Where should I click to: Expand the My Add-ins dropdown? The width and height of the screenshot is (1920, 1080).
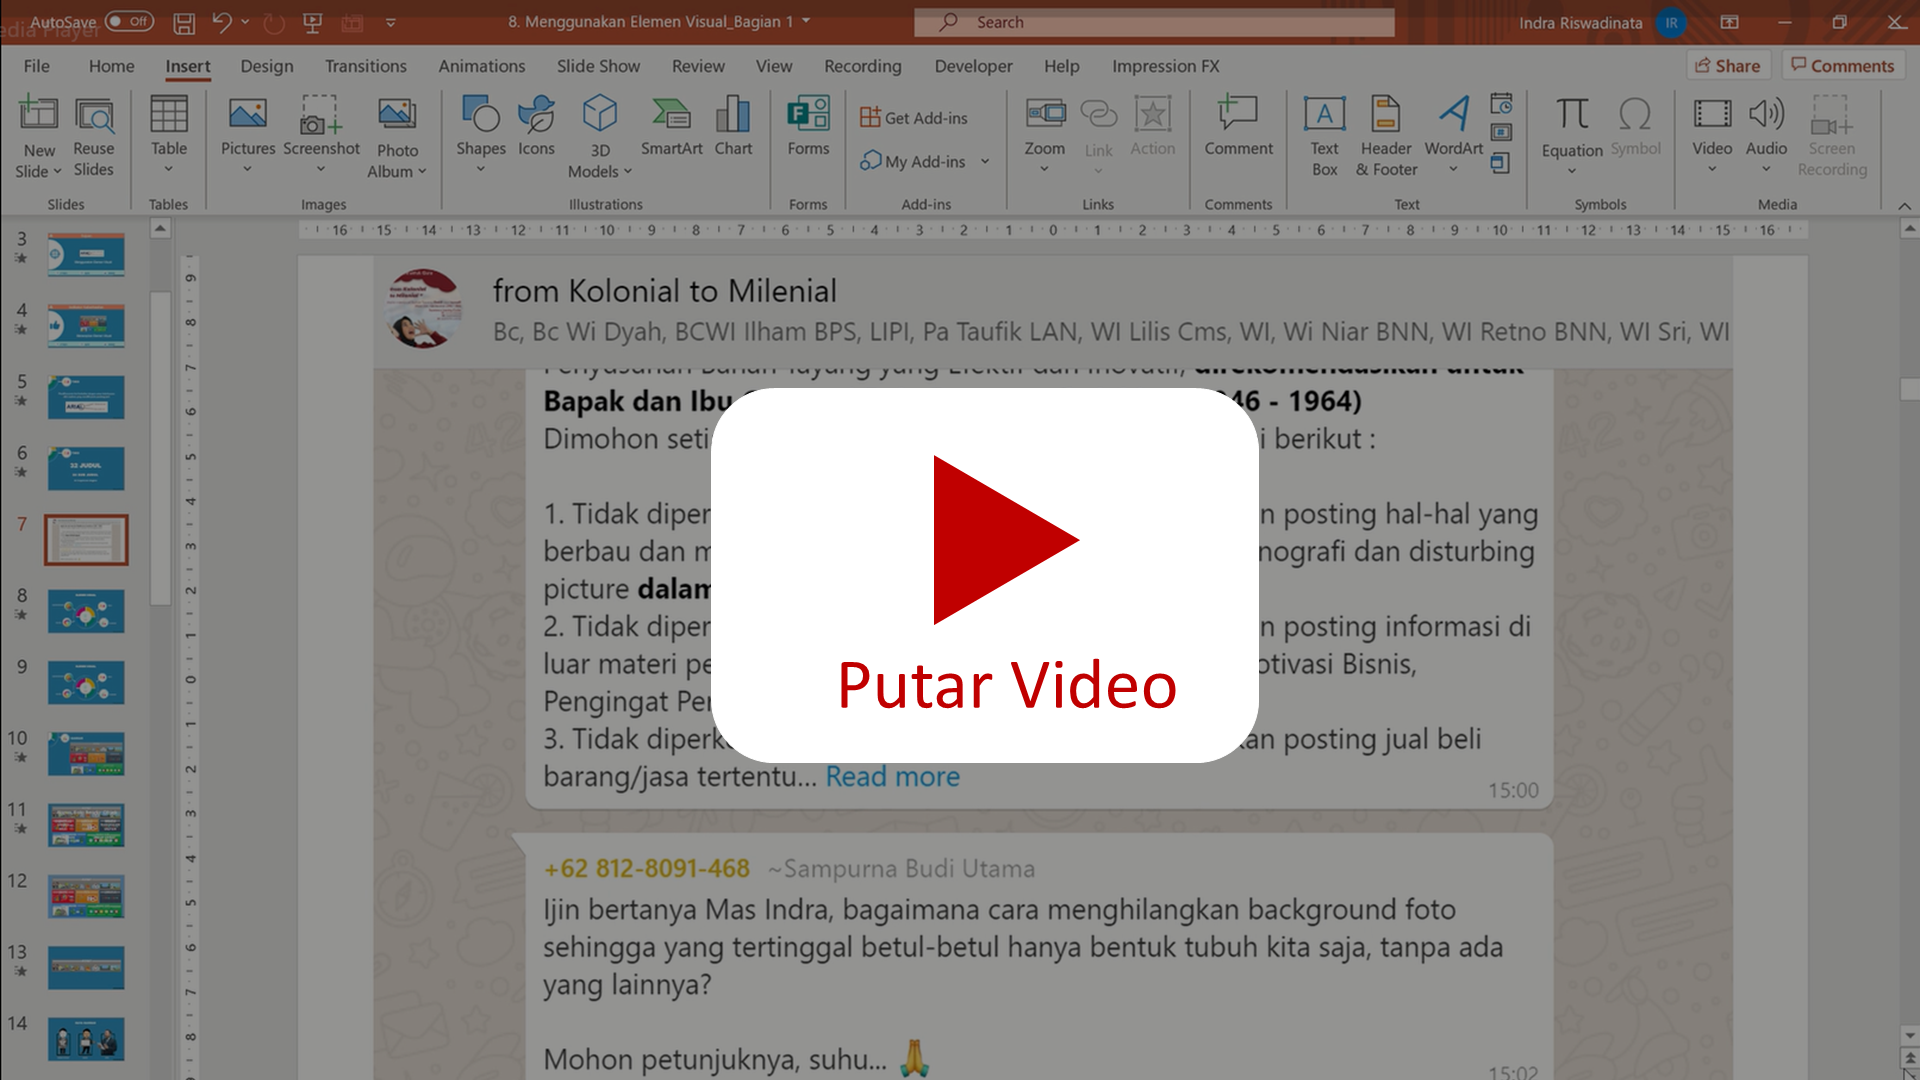point(985,161)
